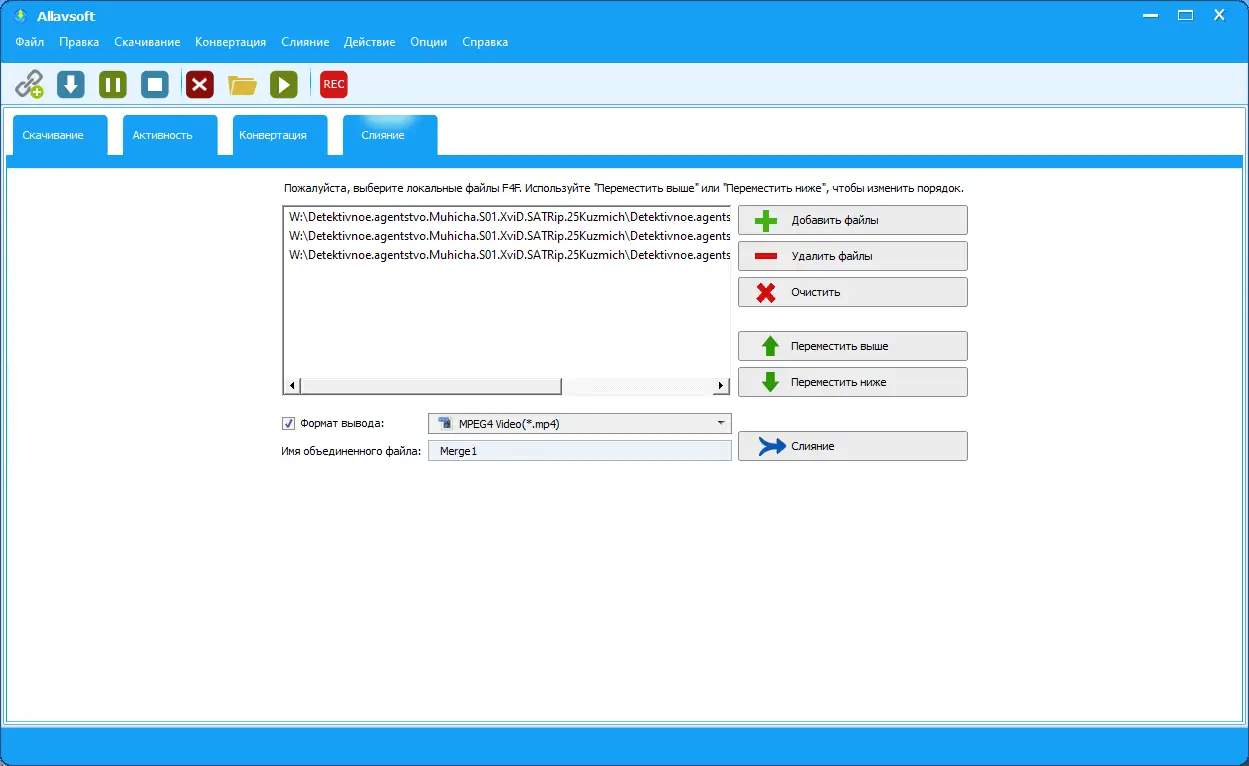Open the Слияние menu
The width and height of the screenshot is (1249, 766).
click(306, 42)
